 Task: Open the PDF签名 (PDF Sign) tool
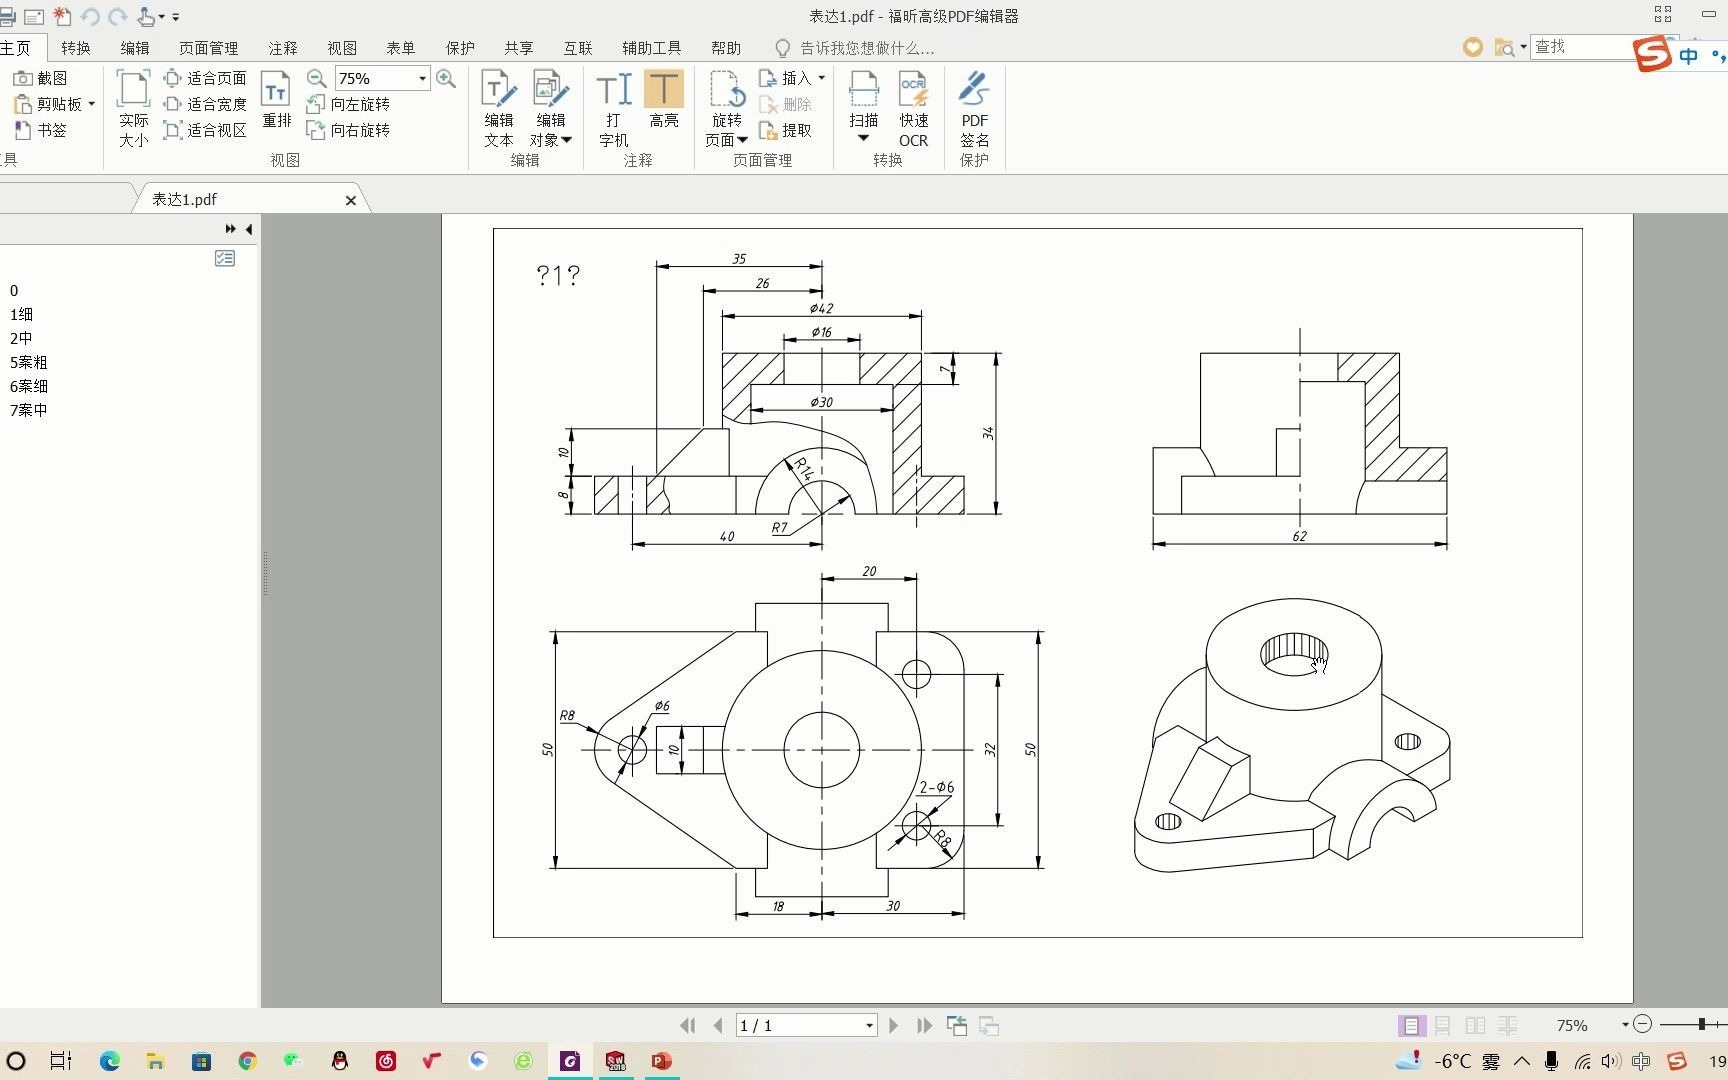(x=974, y=110)
